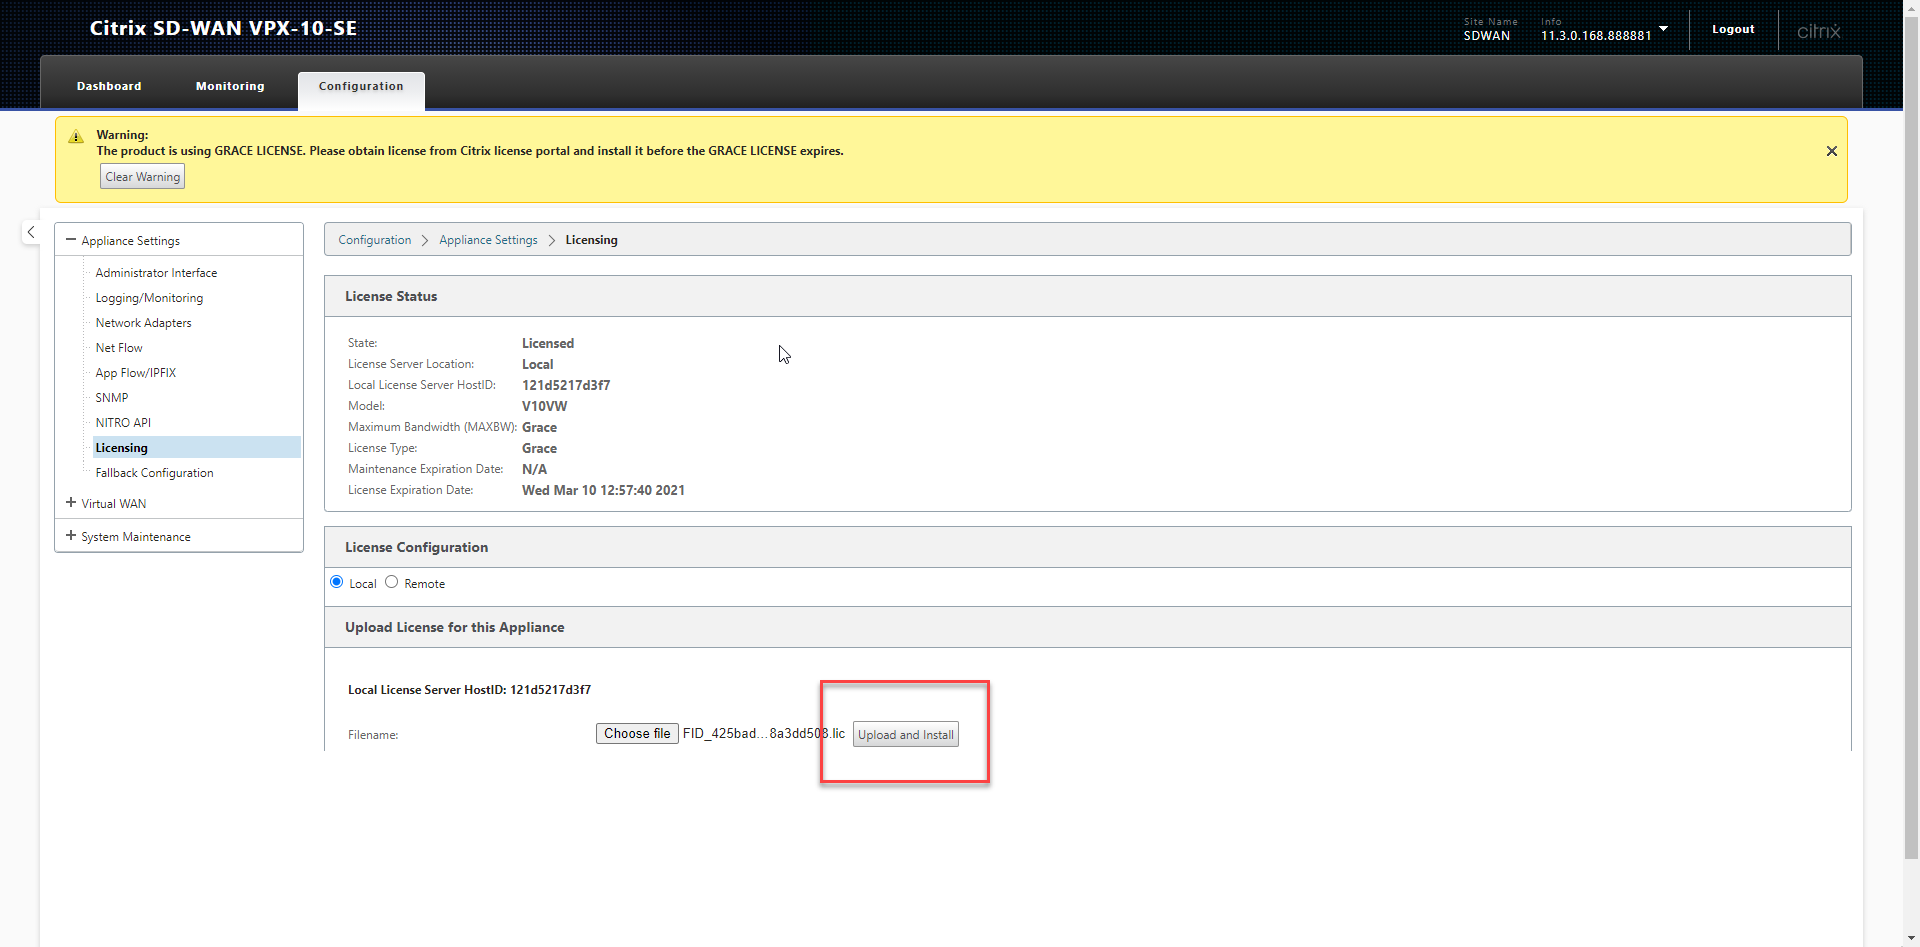Image resolution: width=1920 pixels, height=947 pixels.
Task: Switch to the Monitoring tab
Action: [230, 87]
